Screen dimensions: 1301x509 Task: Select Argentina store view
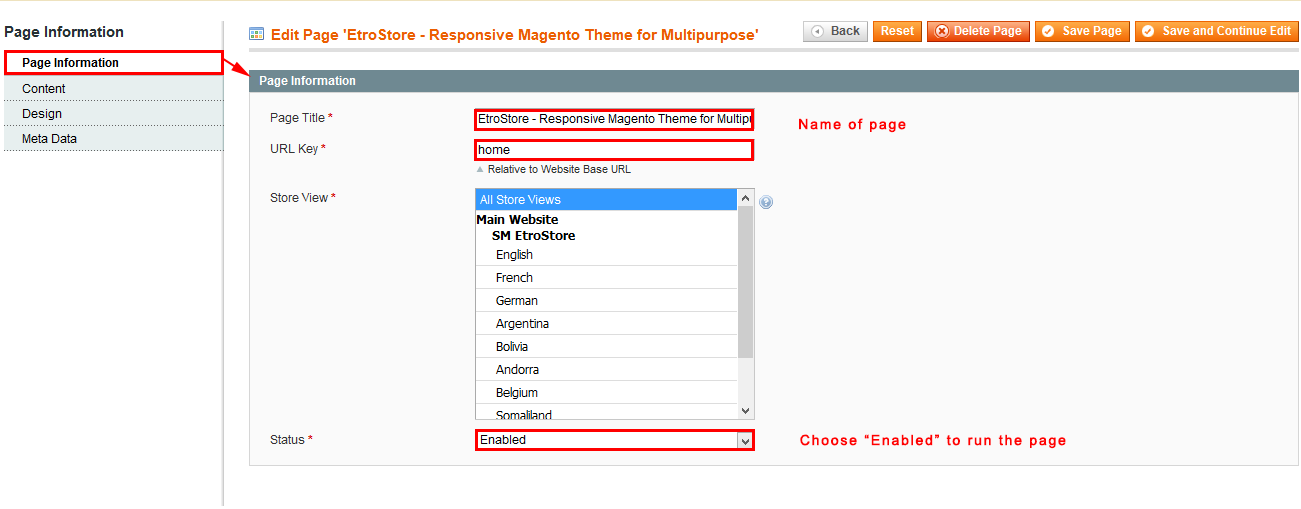[606, 324]
